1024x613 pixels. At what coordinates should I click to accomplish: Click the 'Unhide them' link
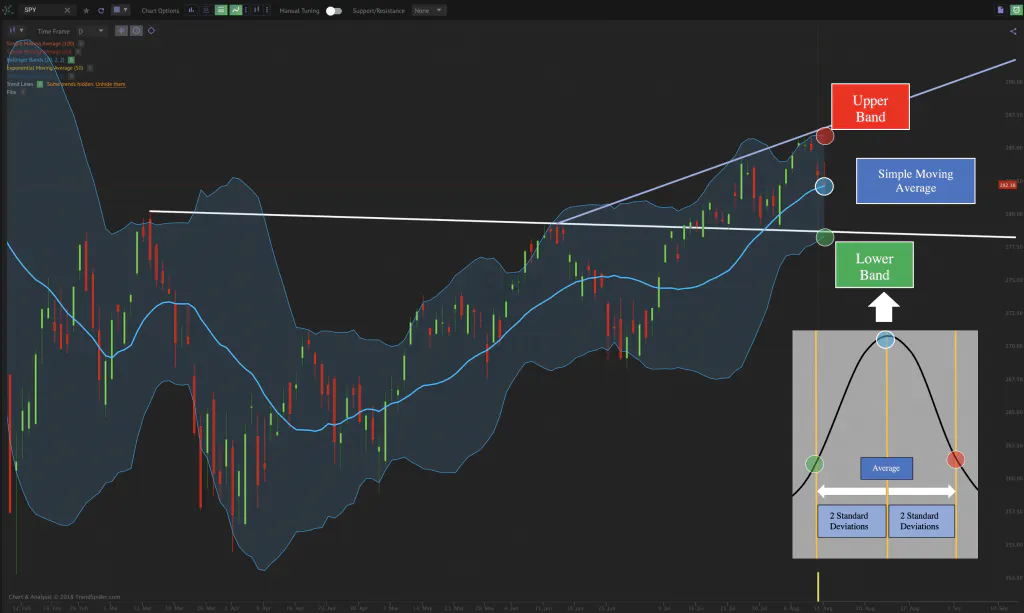110,84
